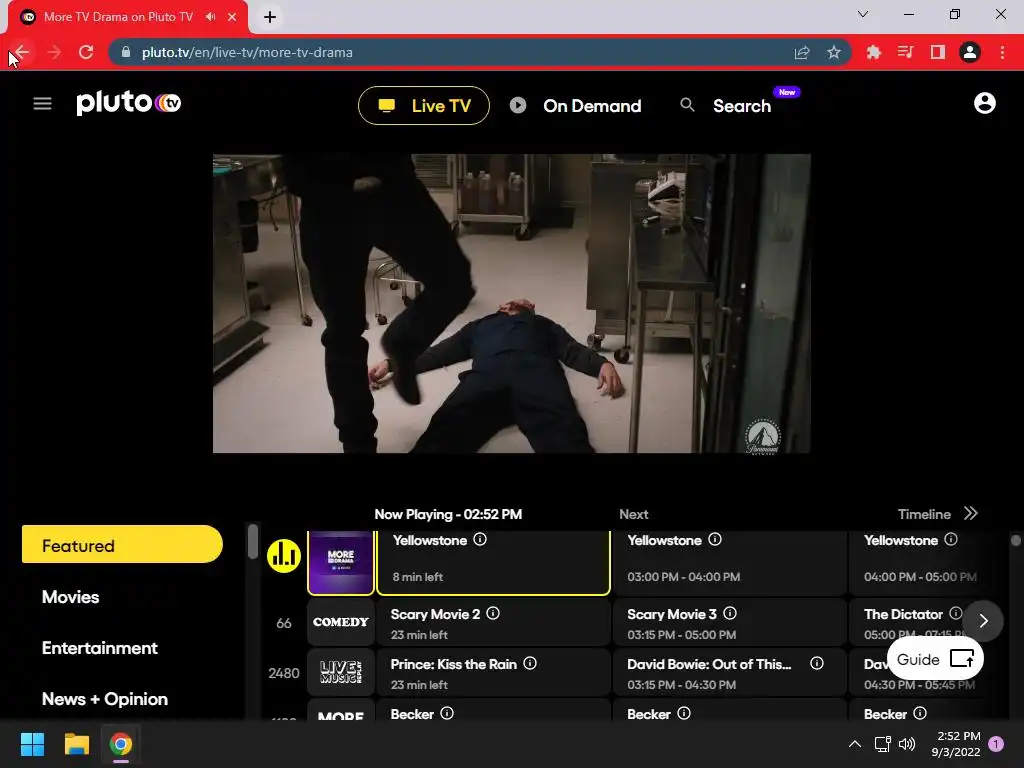The width and height of the screenshot is (1024, 768).
Task: Toggle Chrome side panel
Action: click(x=938, y=52)
